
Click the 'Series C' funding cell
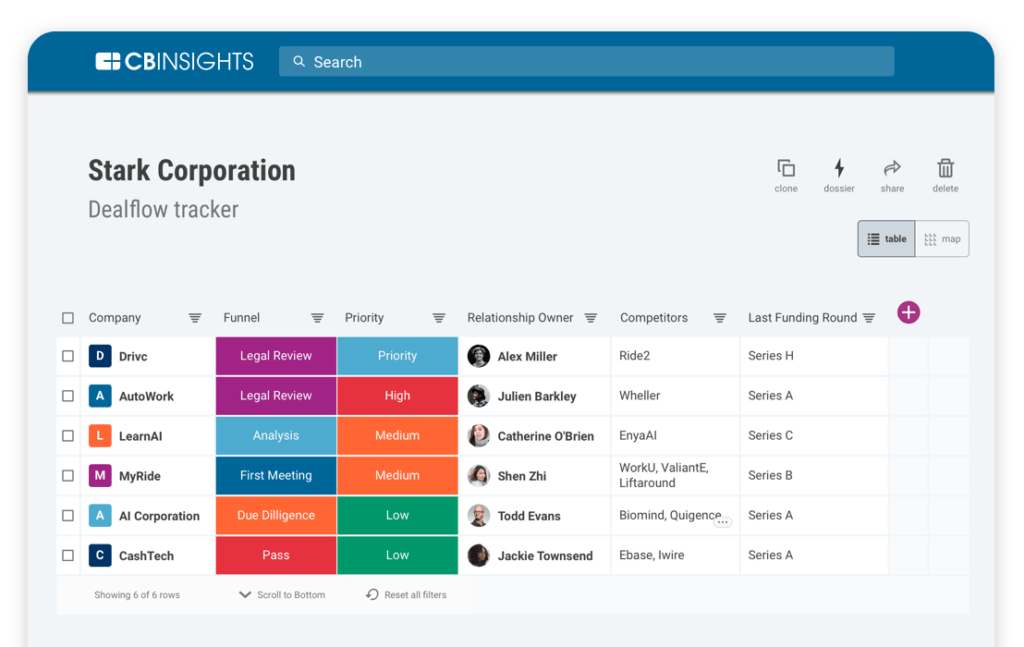pyautogui.click(x=814, y=435)
